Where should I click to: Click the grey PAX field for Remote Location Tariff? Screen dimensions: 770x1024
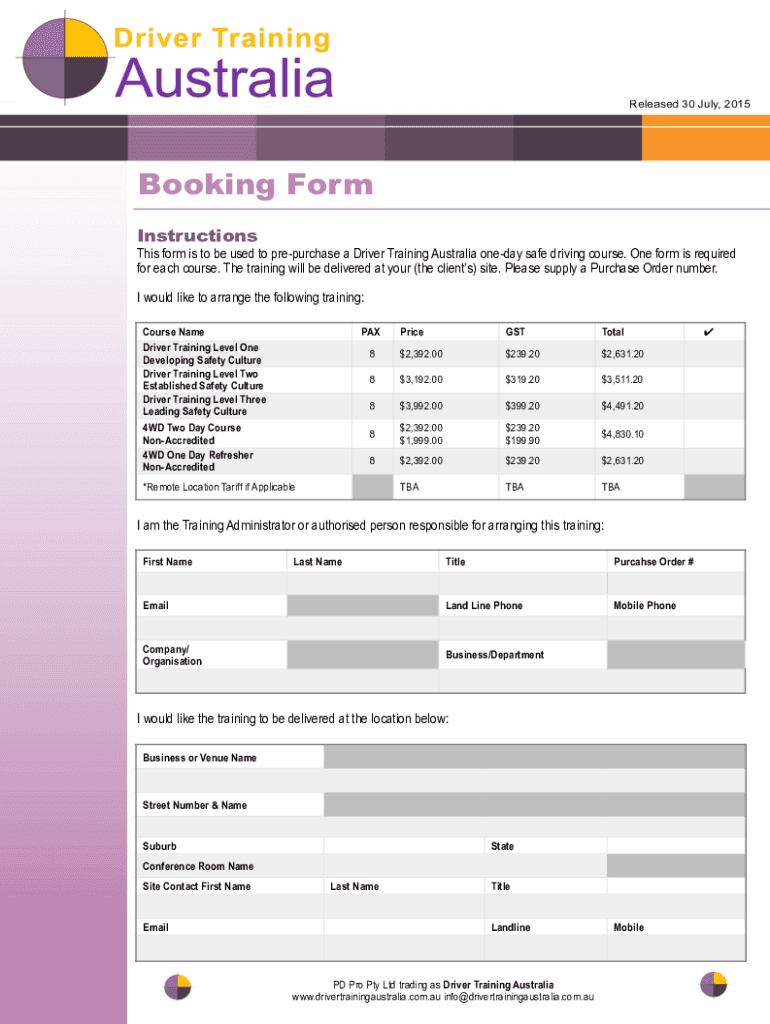click(371, 487)
